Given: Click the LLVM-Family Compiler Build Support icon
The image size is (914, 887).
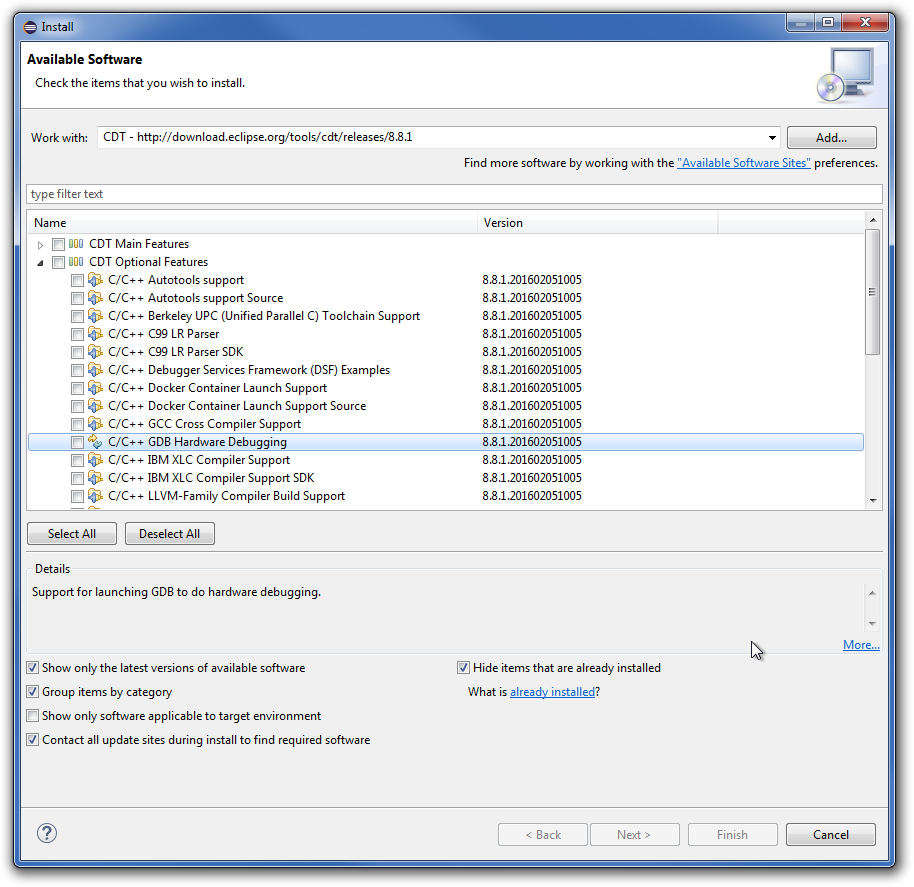Looking at the screenshot, I should [96, 496].
